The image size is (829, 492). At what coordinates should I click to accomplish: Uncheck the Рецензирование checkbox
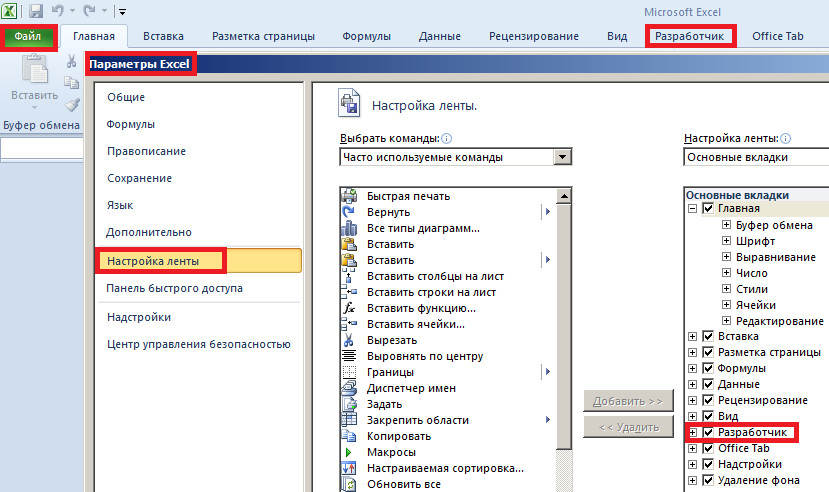coord(708,400)
